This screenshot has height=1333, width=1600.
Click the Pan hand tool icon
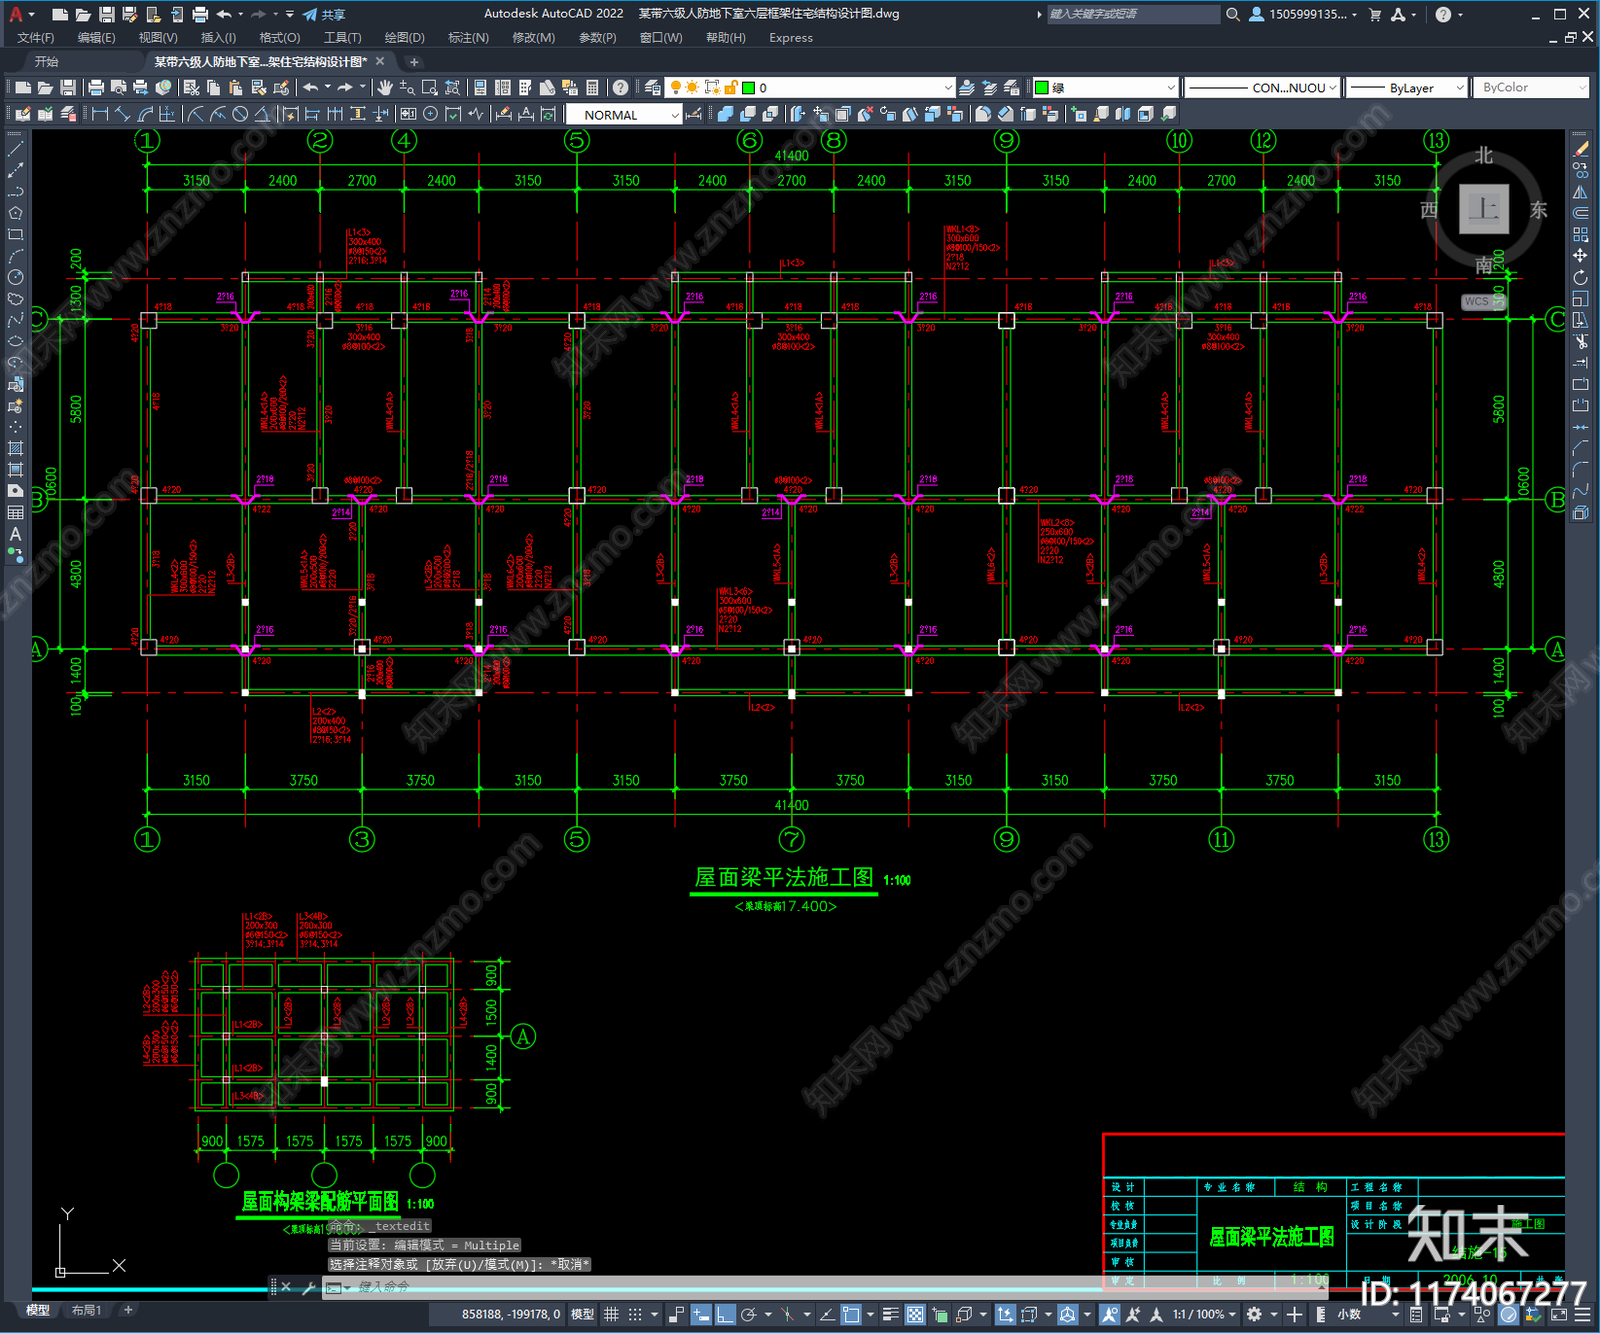(x=385, y=88)
